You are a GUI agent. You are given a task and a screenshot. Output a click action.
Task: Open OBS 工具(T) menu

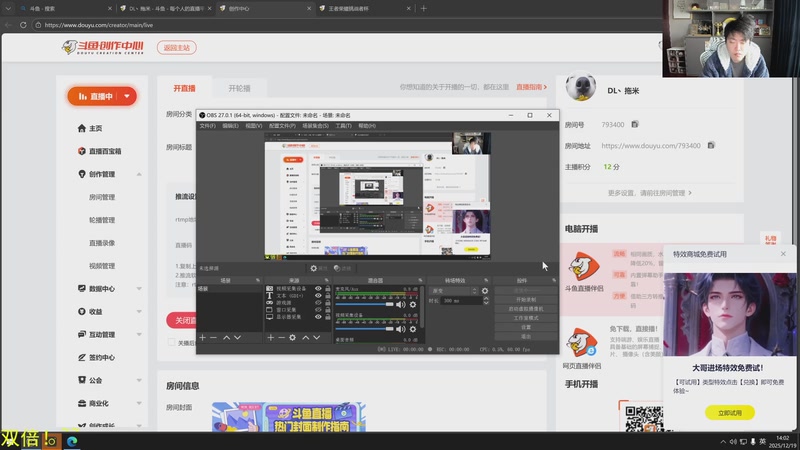point(343,126)
